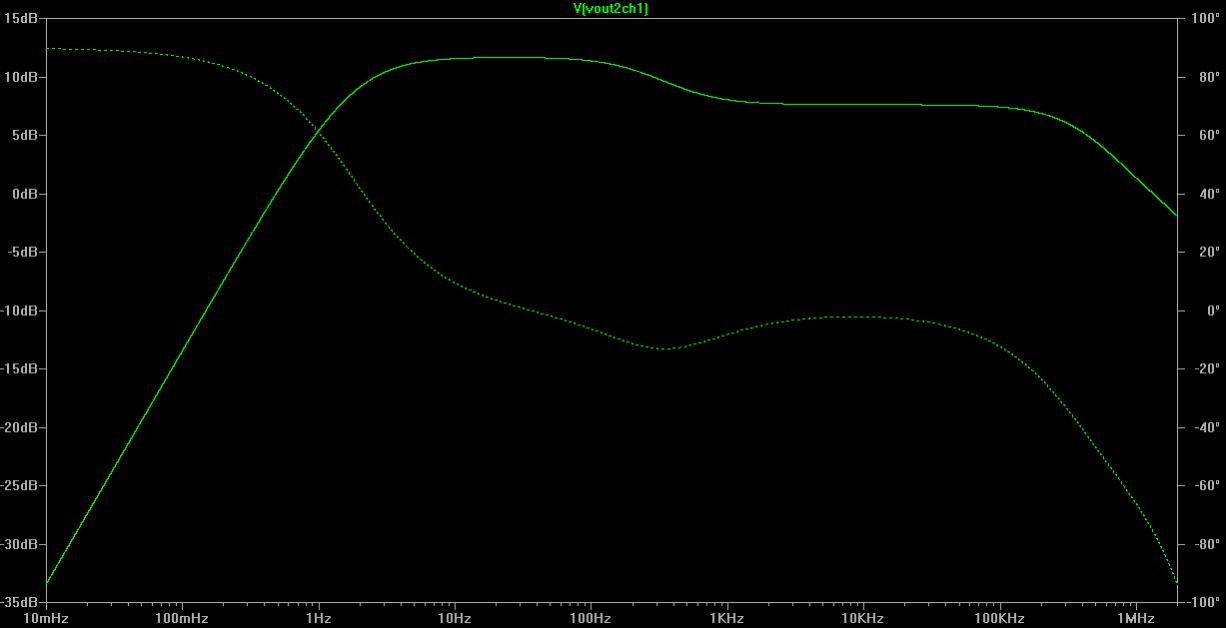Click the -35dB magnitude axis label

19,603
